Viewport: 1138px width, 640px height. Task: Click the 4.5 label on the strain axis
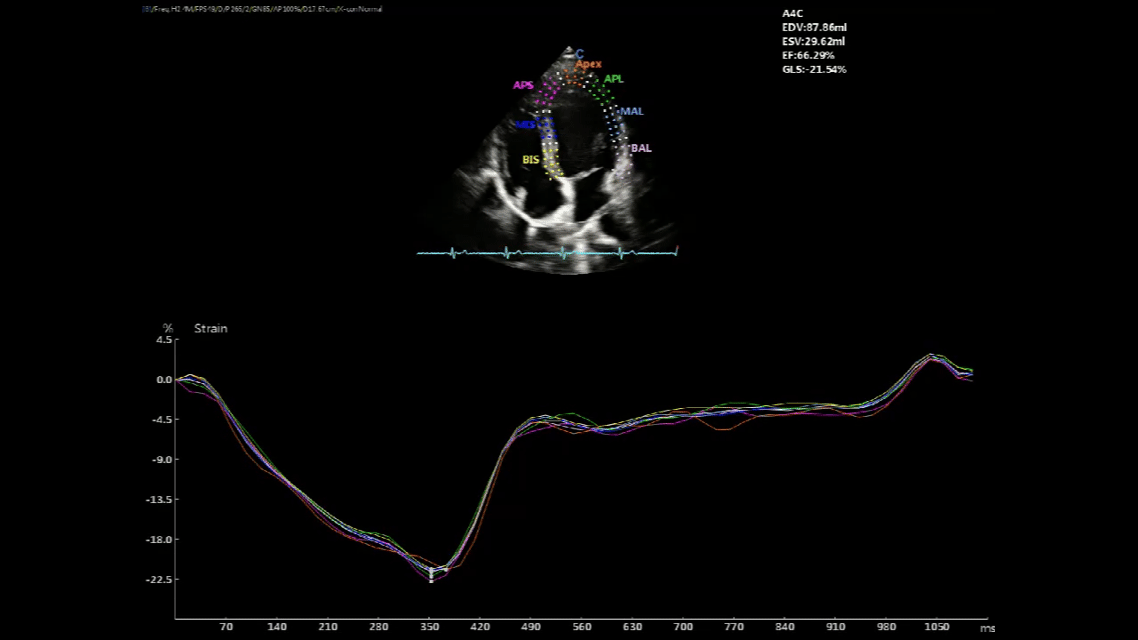click(x=165, y=340)
